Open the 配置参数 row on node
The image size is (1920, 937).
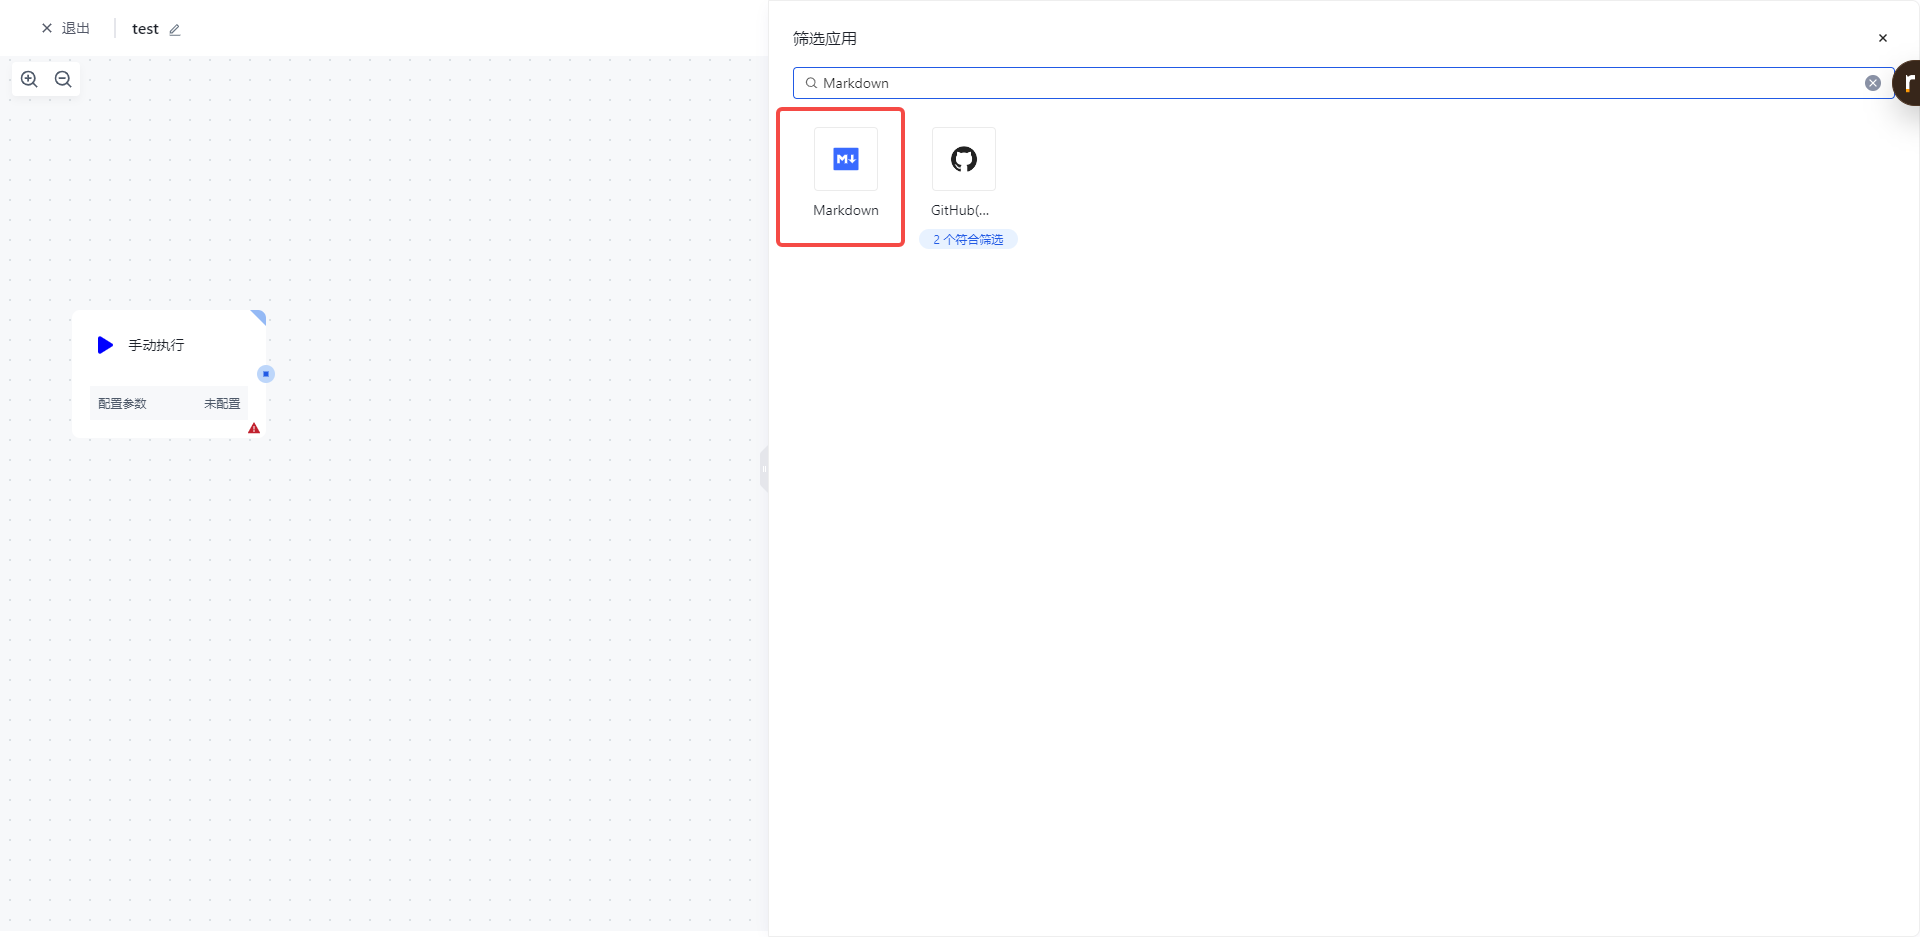(x=123, y=404)
